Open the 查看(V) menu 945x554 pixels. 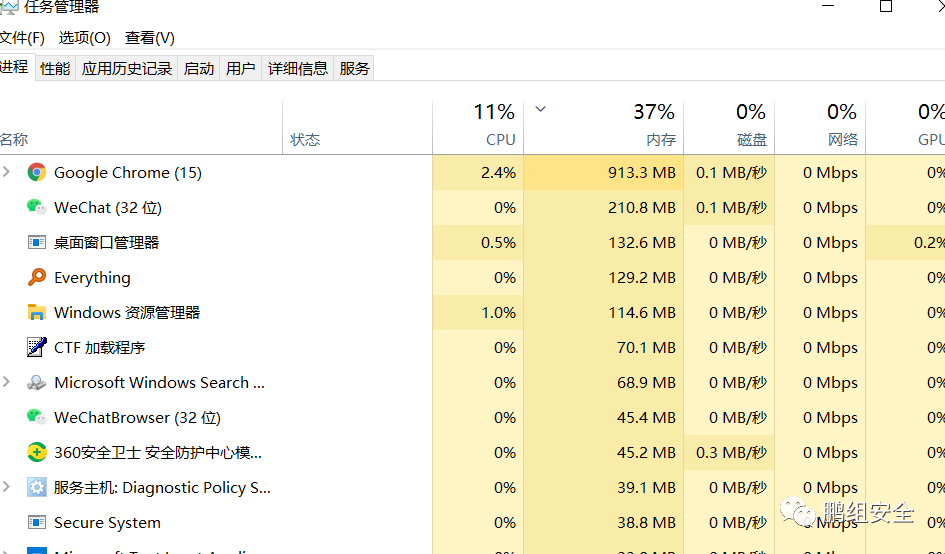point(149,38)
